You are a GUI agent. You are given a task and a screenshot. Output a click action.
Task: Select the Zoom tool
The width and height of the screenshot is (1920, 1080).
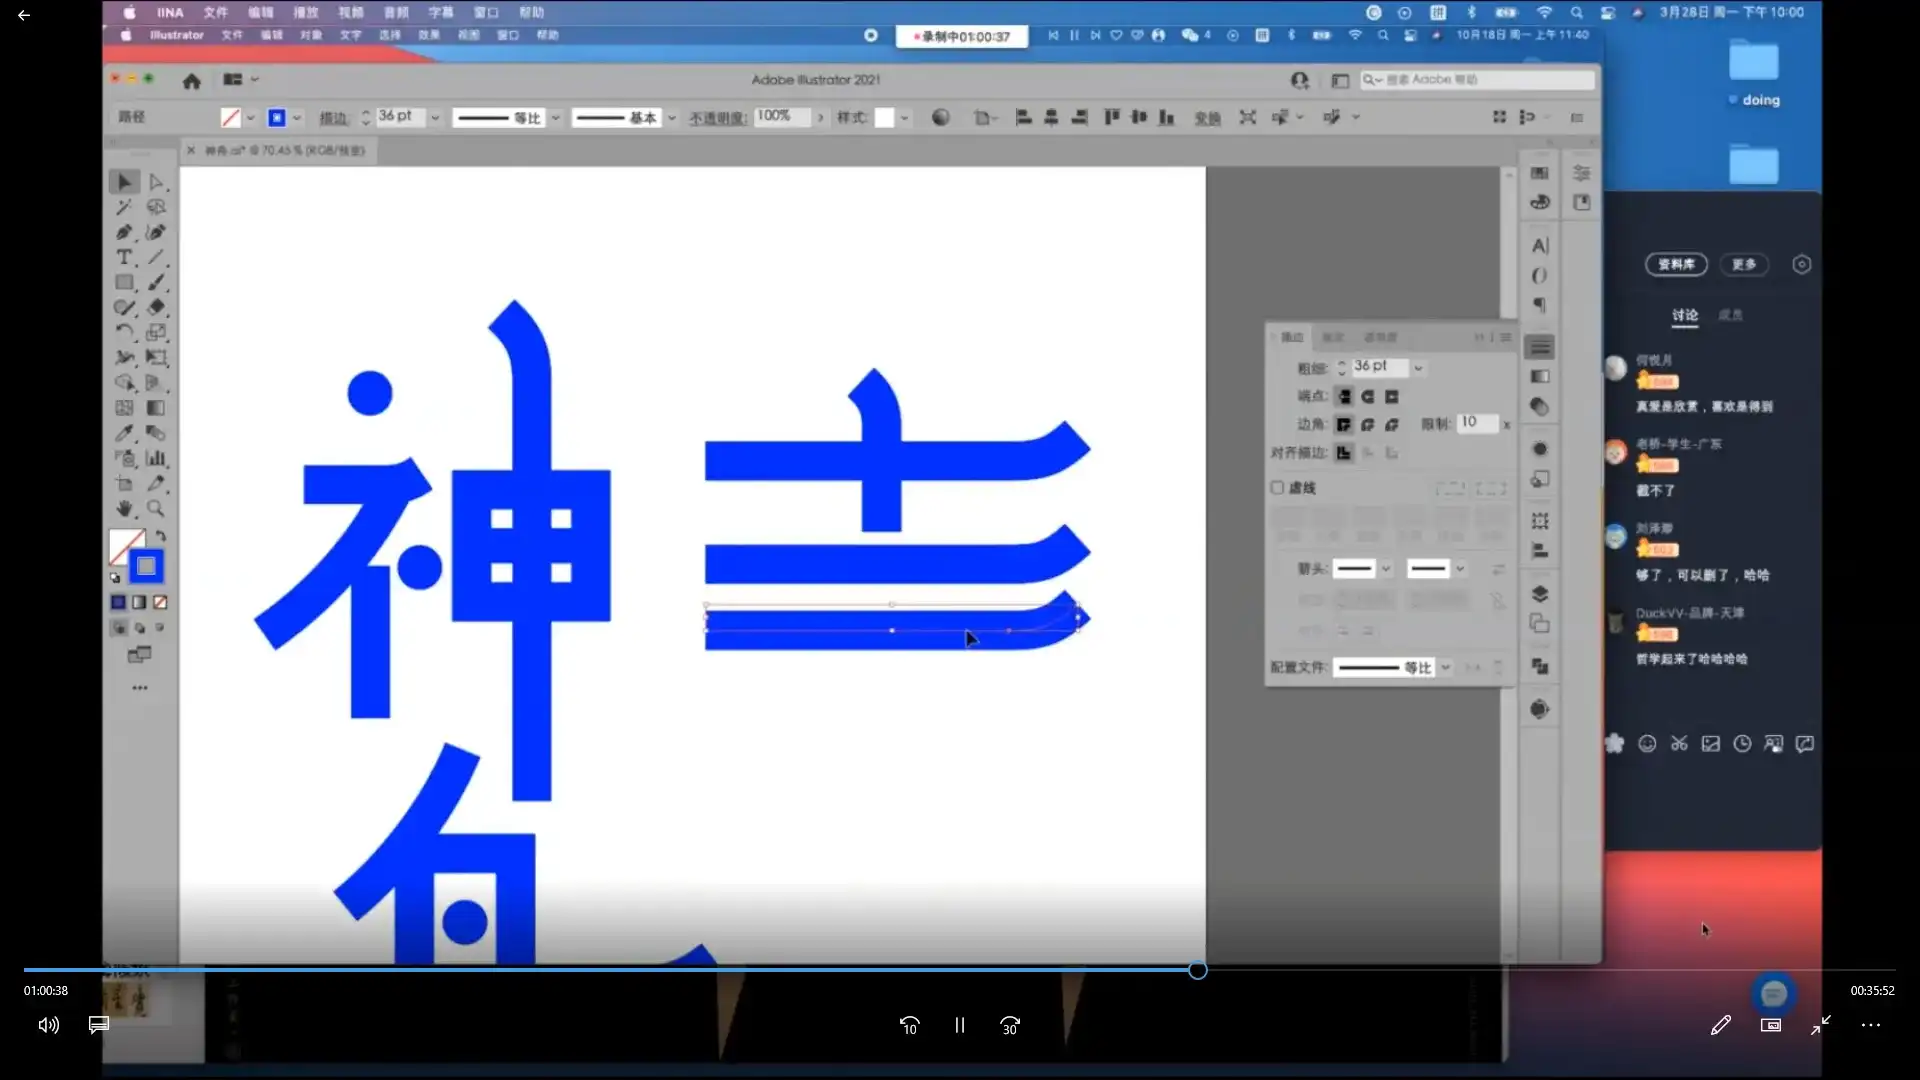point(156,509)
